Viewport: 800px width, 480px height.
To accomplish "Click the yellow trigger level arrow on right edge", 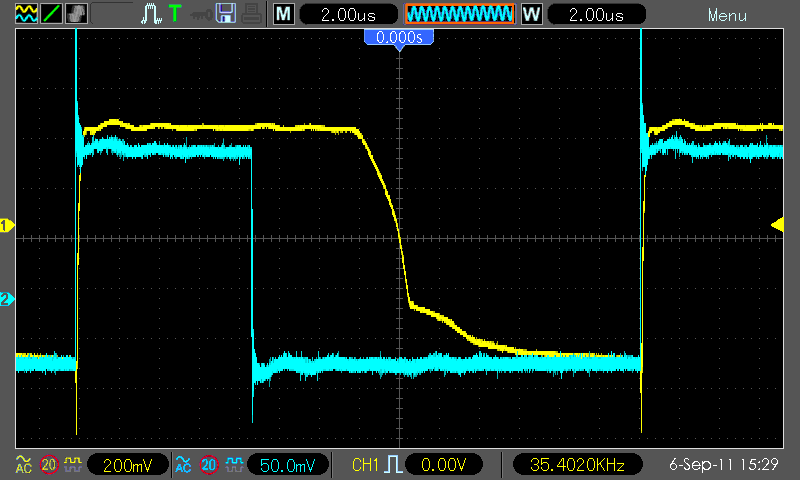I will 777,225.
